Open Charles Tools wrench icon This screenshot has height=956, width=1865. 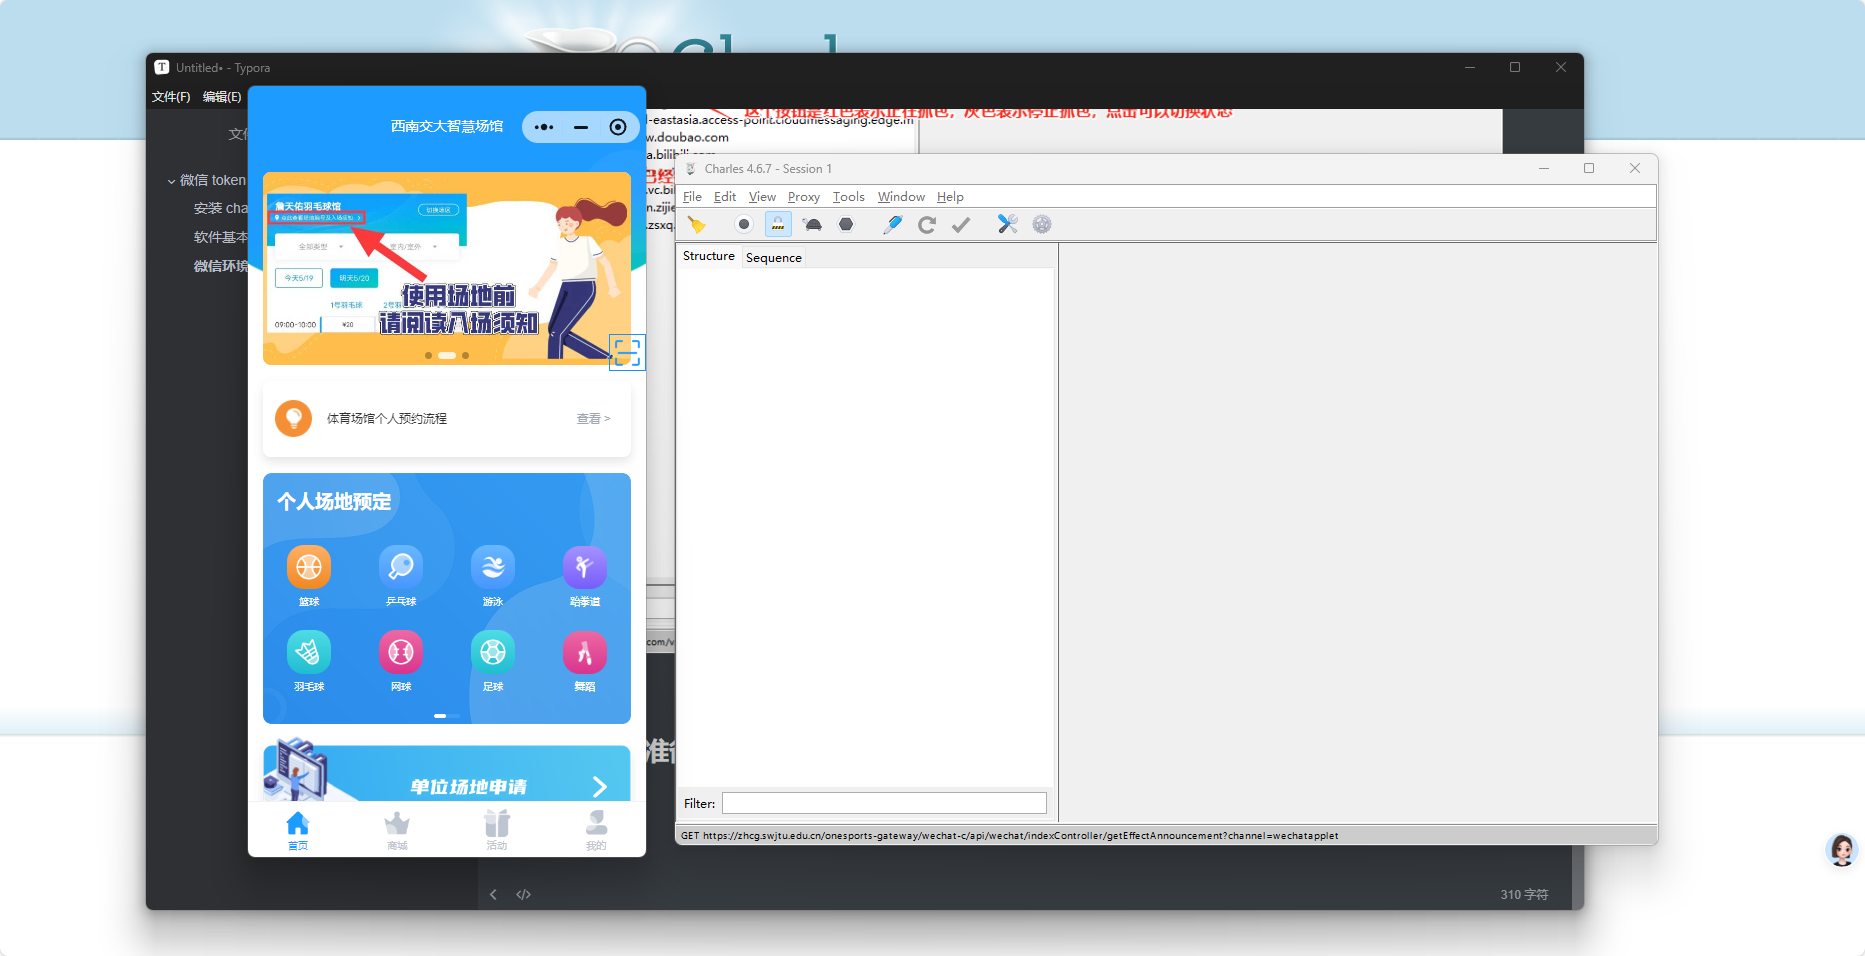[x=1008, y=225]
